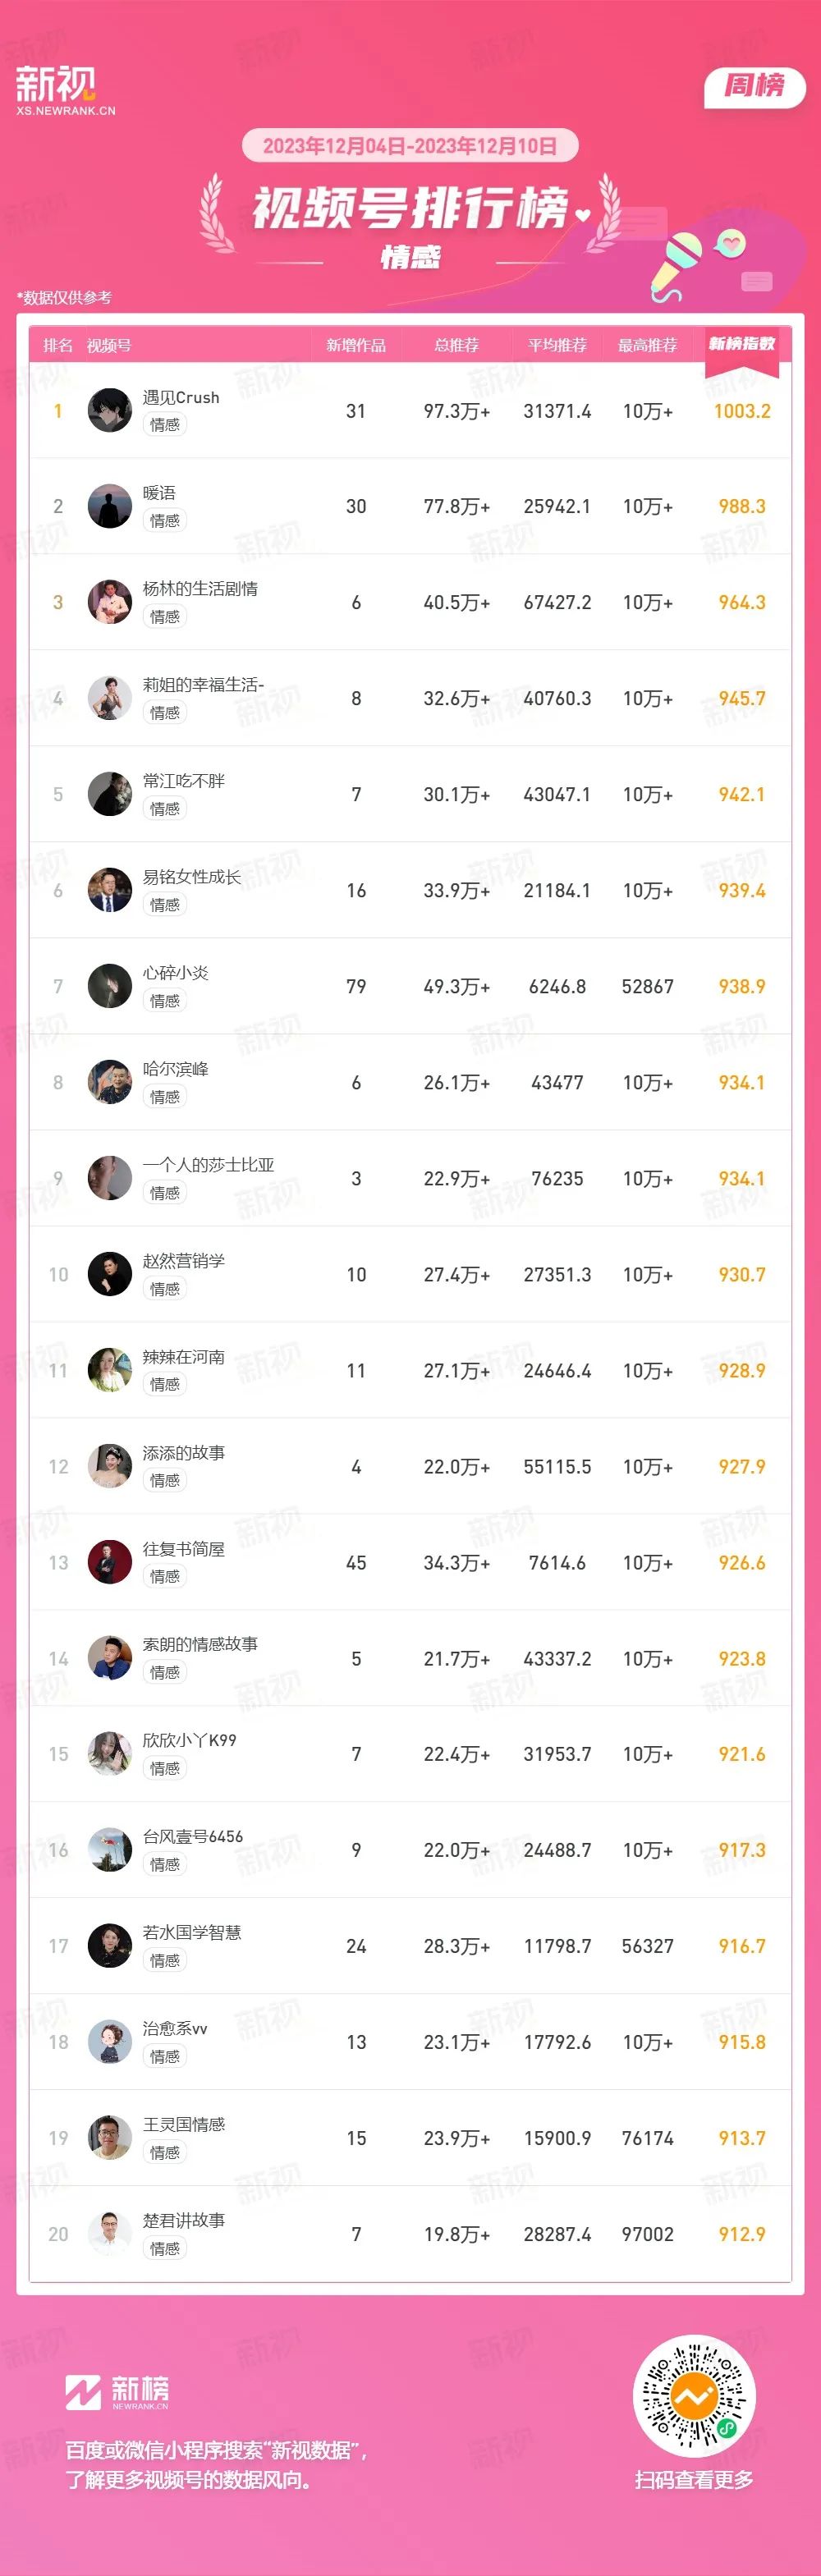Click the 新视 logo at top left

[x=65, y=90]
